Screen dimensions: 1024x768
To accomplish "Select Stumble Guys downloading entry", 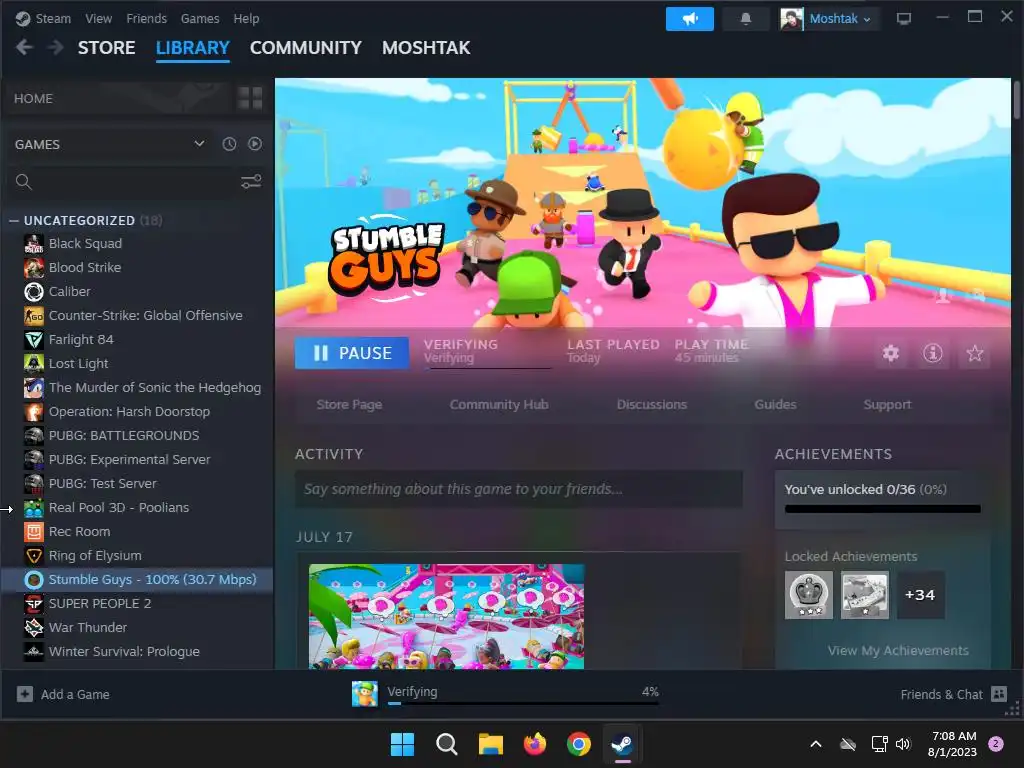I will pos(137,580).
